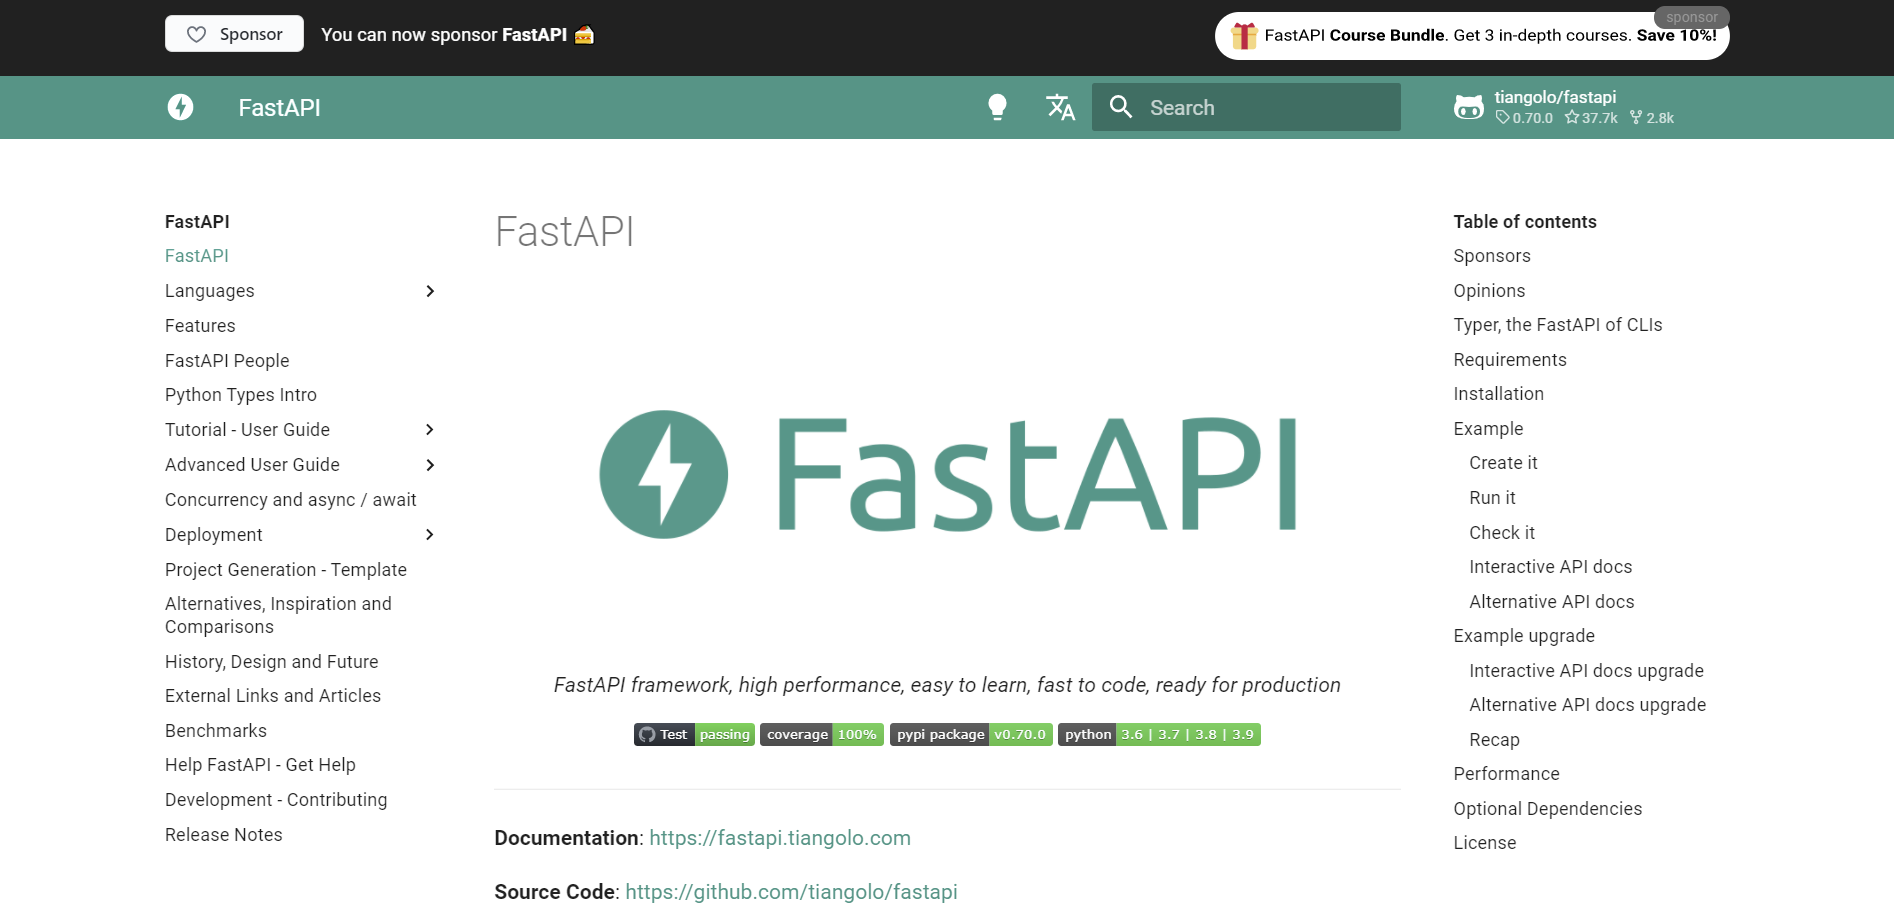Click the Sponsor heart button
The image size is (1894, 906).
[x=234, y=34]
